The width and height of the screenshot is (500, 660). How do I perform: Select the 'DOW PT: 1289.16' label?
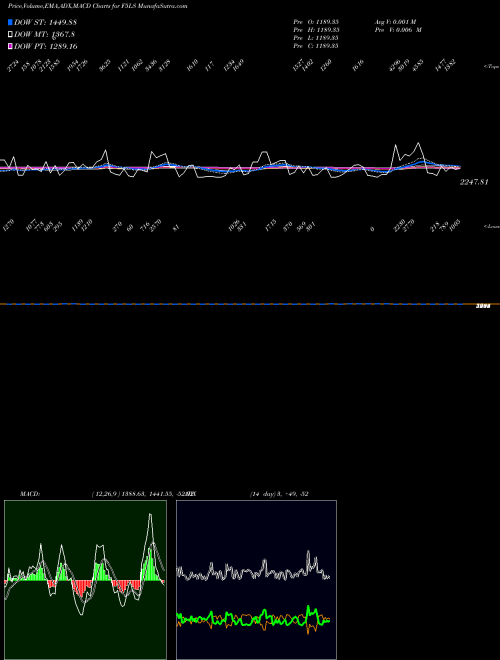point(46,46)
